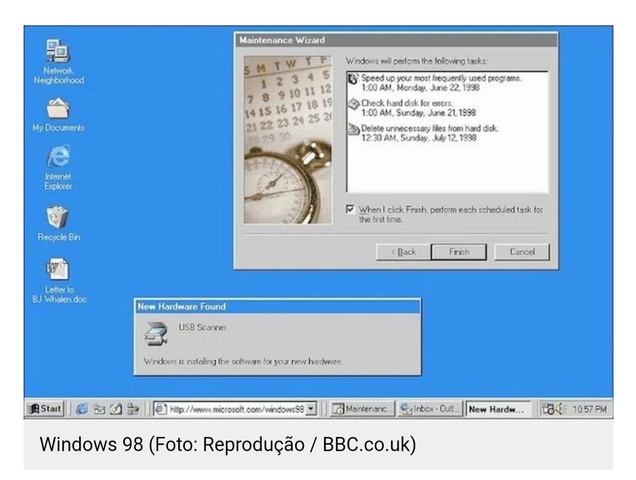Switch to the Inbox - Outlook taskbar button

click(x=430, y=409)
